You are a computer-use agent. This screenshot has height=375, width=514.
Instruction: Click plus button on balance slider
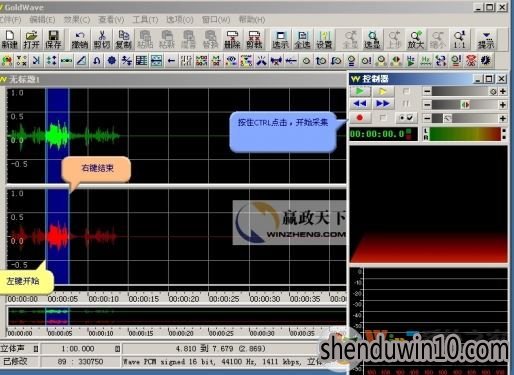[x=503, y=105]
